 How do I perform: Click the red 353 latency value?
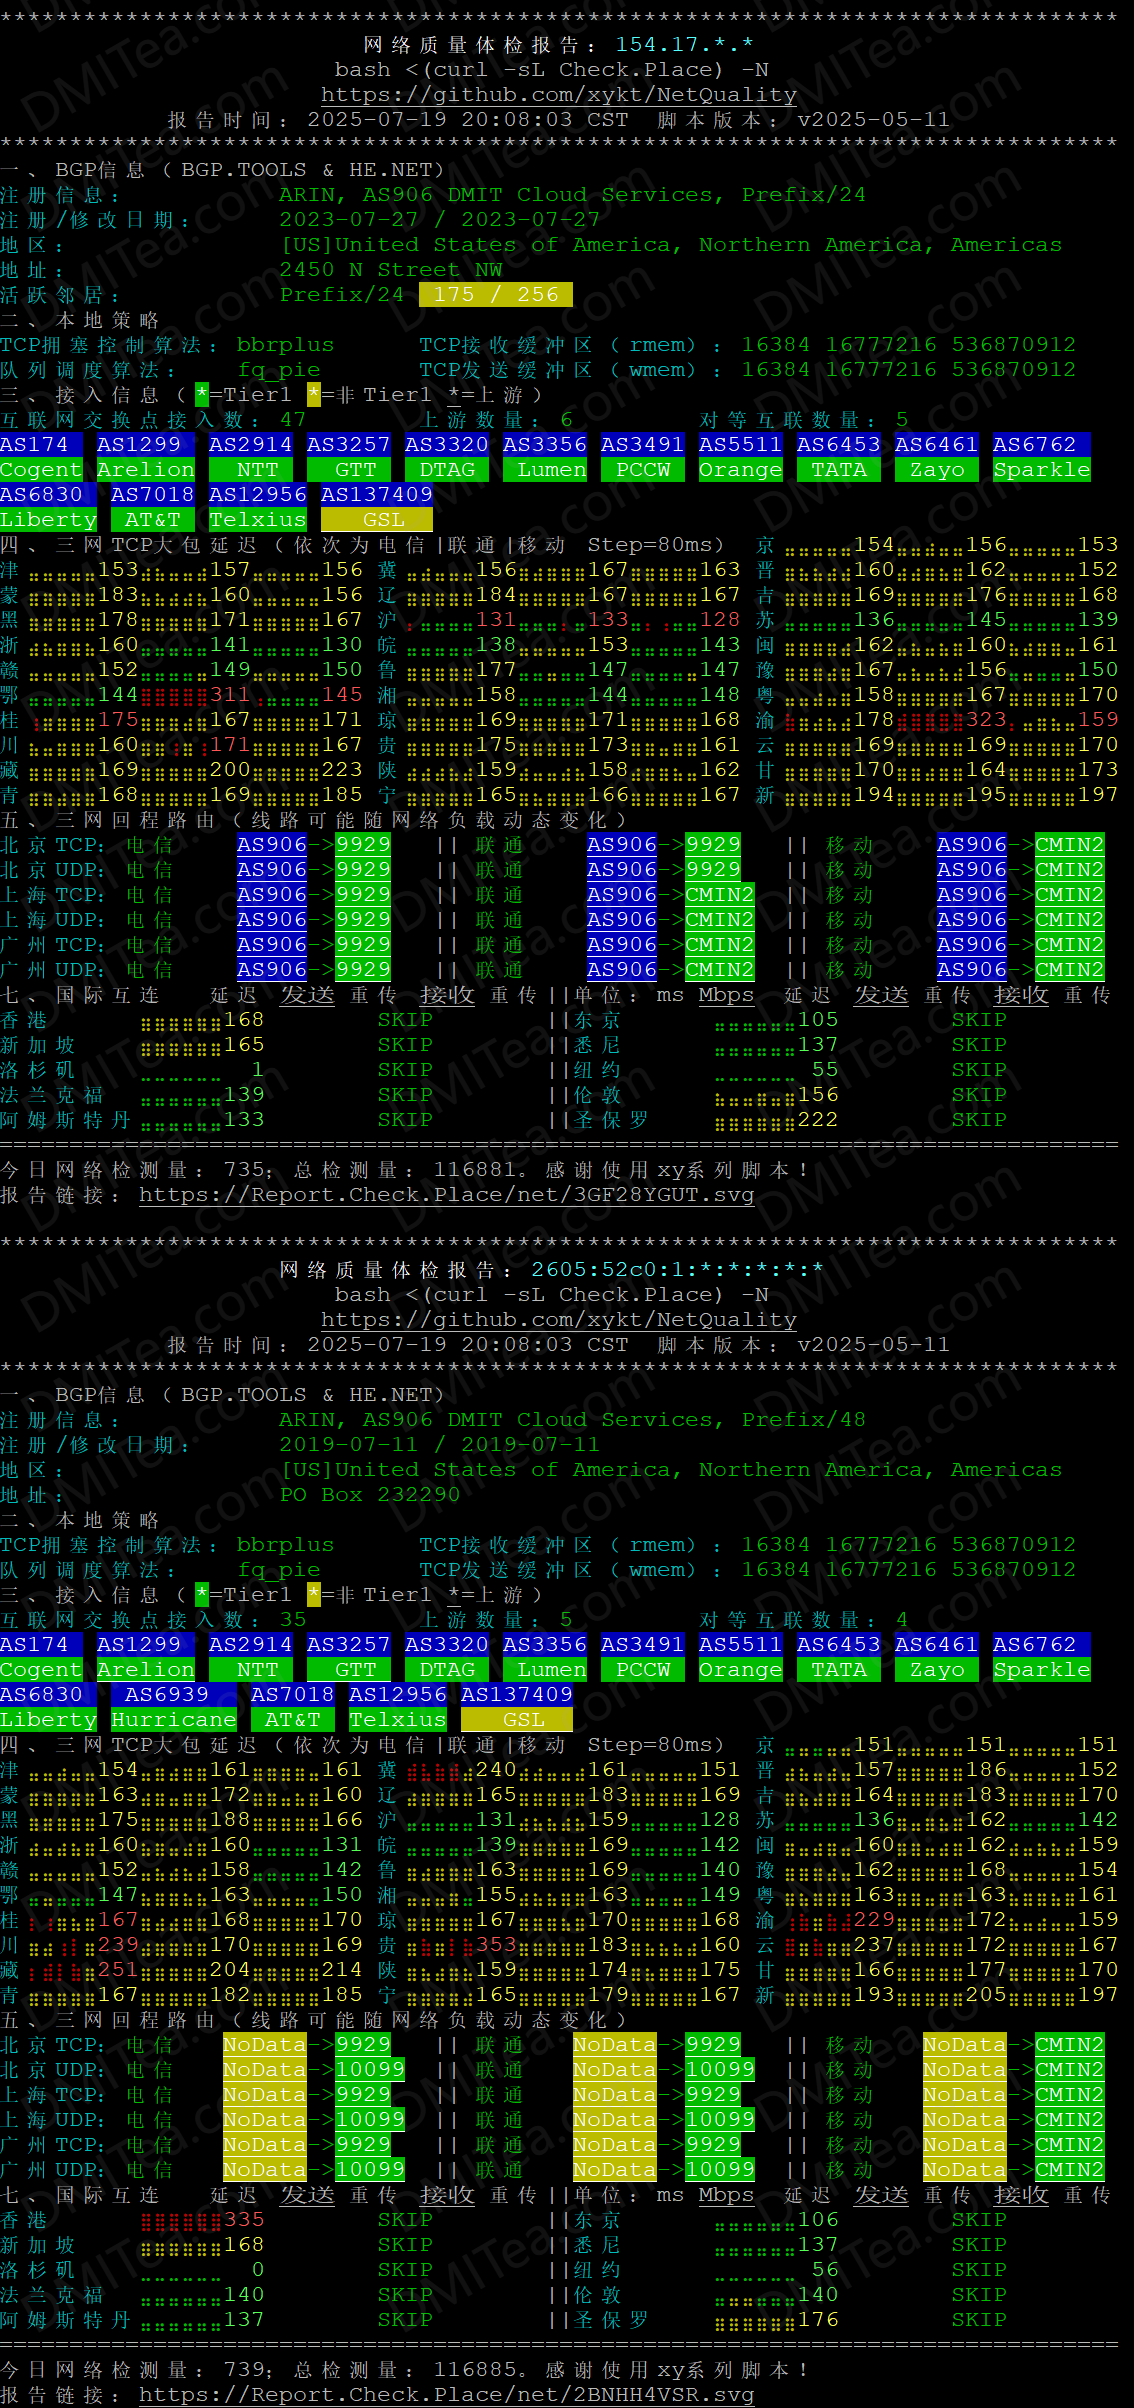(x=496, y=1945)
